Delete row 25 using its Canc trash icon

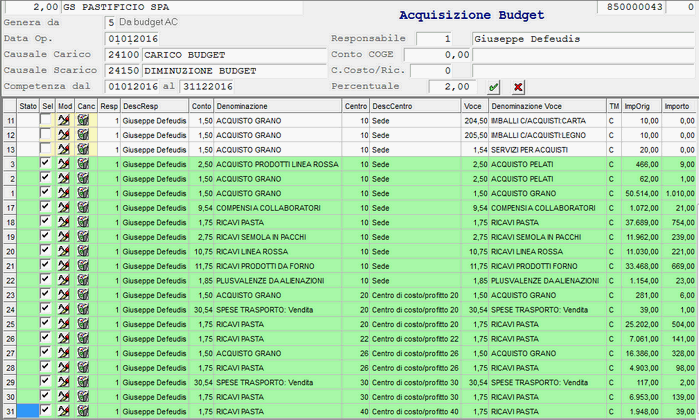(83, 324)
